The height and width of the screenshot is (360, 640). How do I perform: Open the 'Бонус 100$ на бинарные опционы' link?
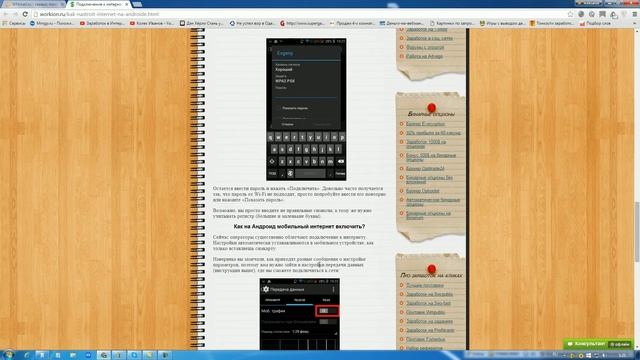click(431, 157)
